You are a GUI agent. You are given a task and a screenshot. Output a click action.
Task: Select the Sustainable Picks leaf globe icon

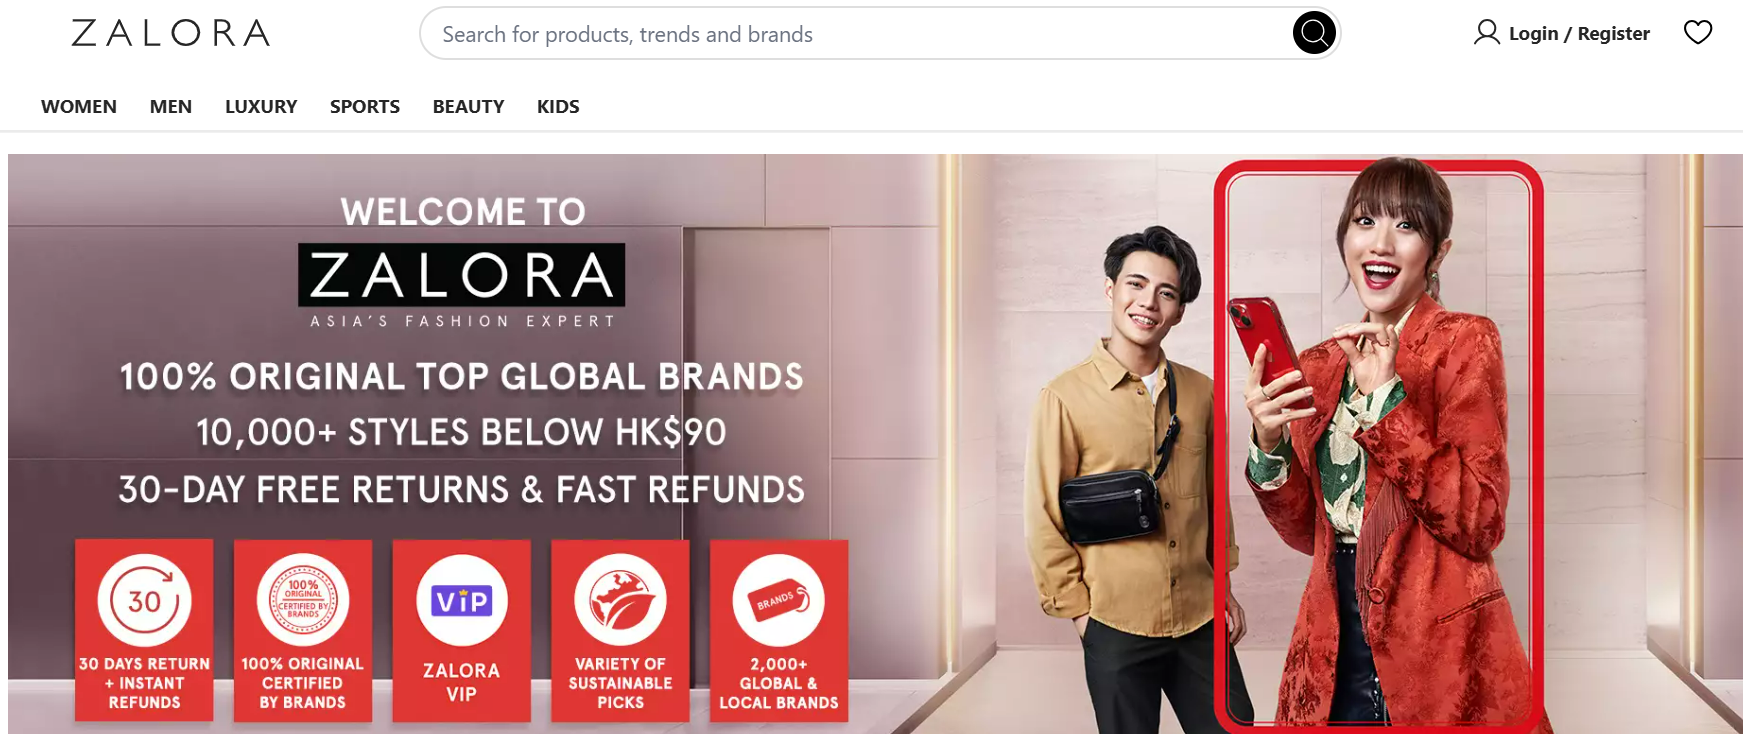click(x=620, y=600)
